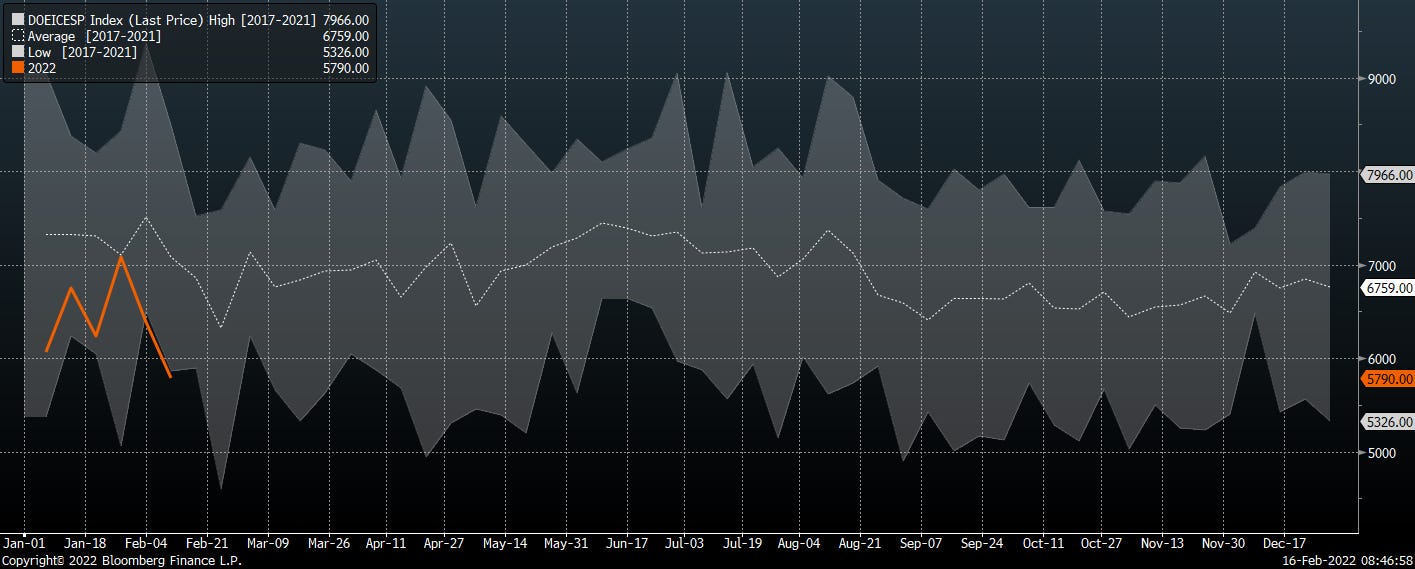Click the Low legend swatch
Screen dimensions: 1415x569
[x=17, y=52]
